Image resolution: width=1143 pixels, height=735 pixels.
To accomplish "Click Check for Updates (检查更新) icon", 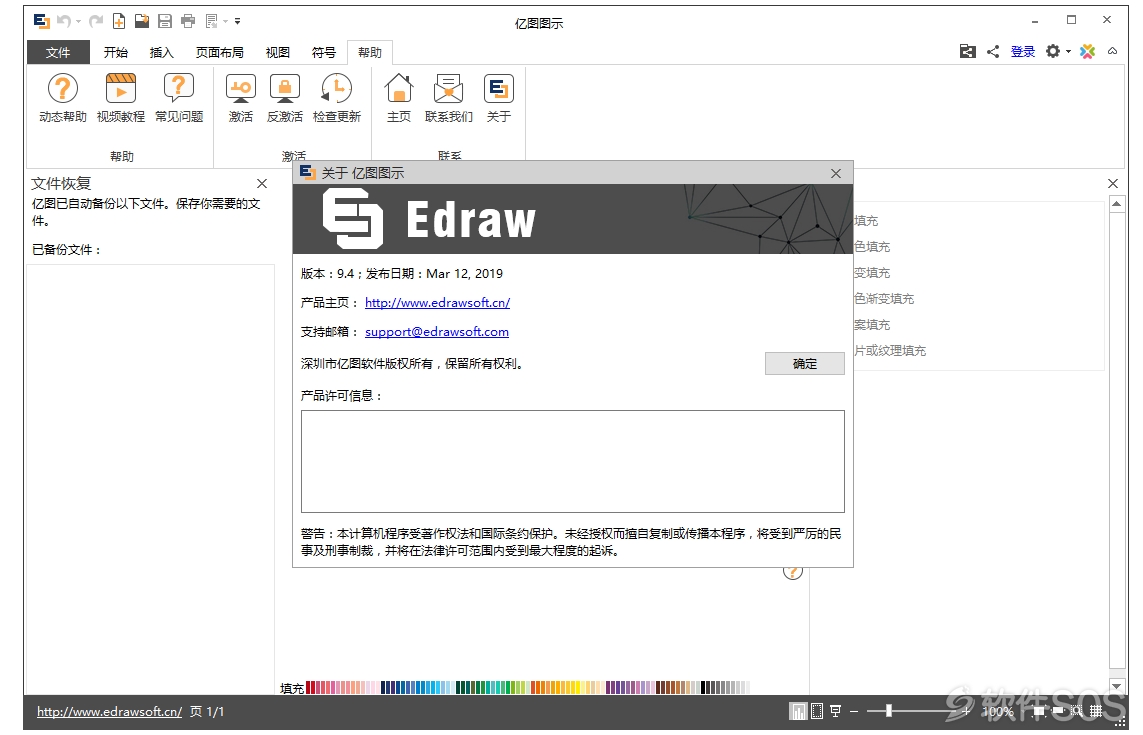I will [337, 89].
